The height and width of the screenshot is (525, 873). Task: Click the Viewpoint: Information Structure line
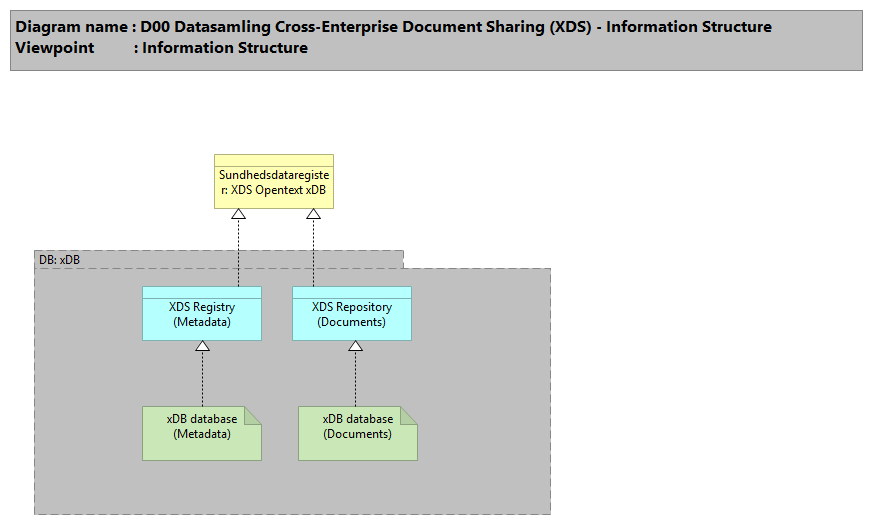pyautogui.click(x=162, y=48)
